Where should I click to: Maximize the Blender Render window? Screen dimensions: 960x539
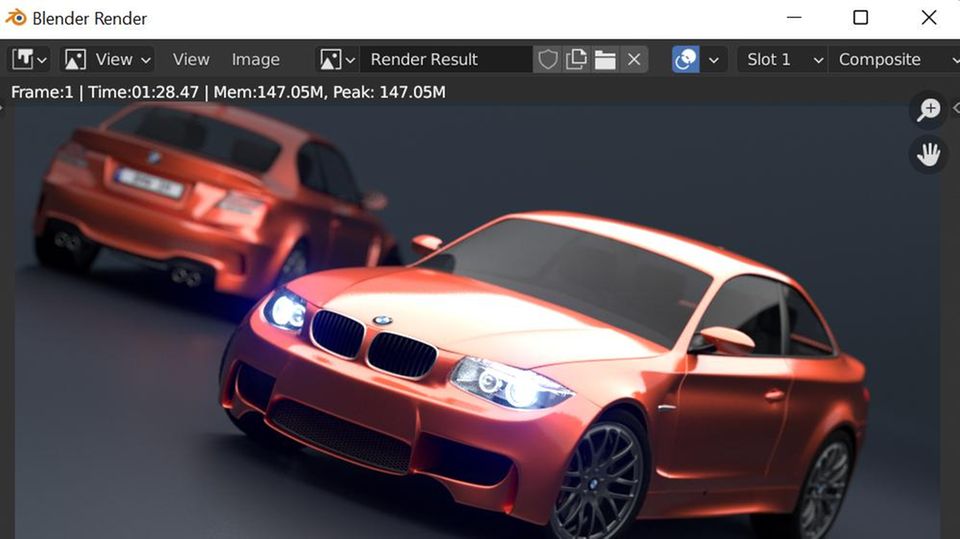pos(860,18)
